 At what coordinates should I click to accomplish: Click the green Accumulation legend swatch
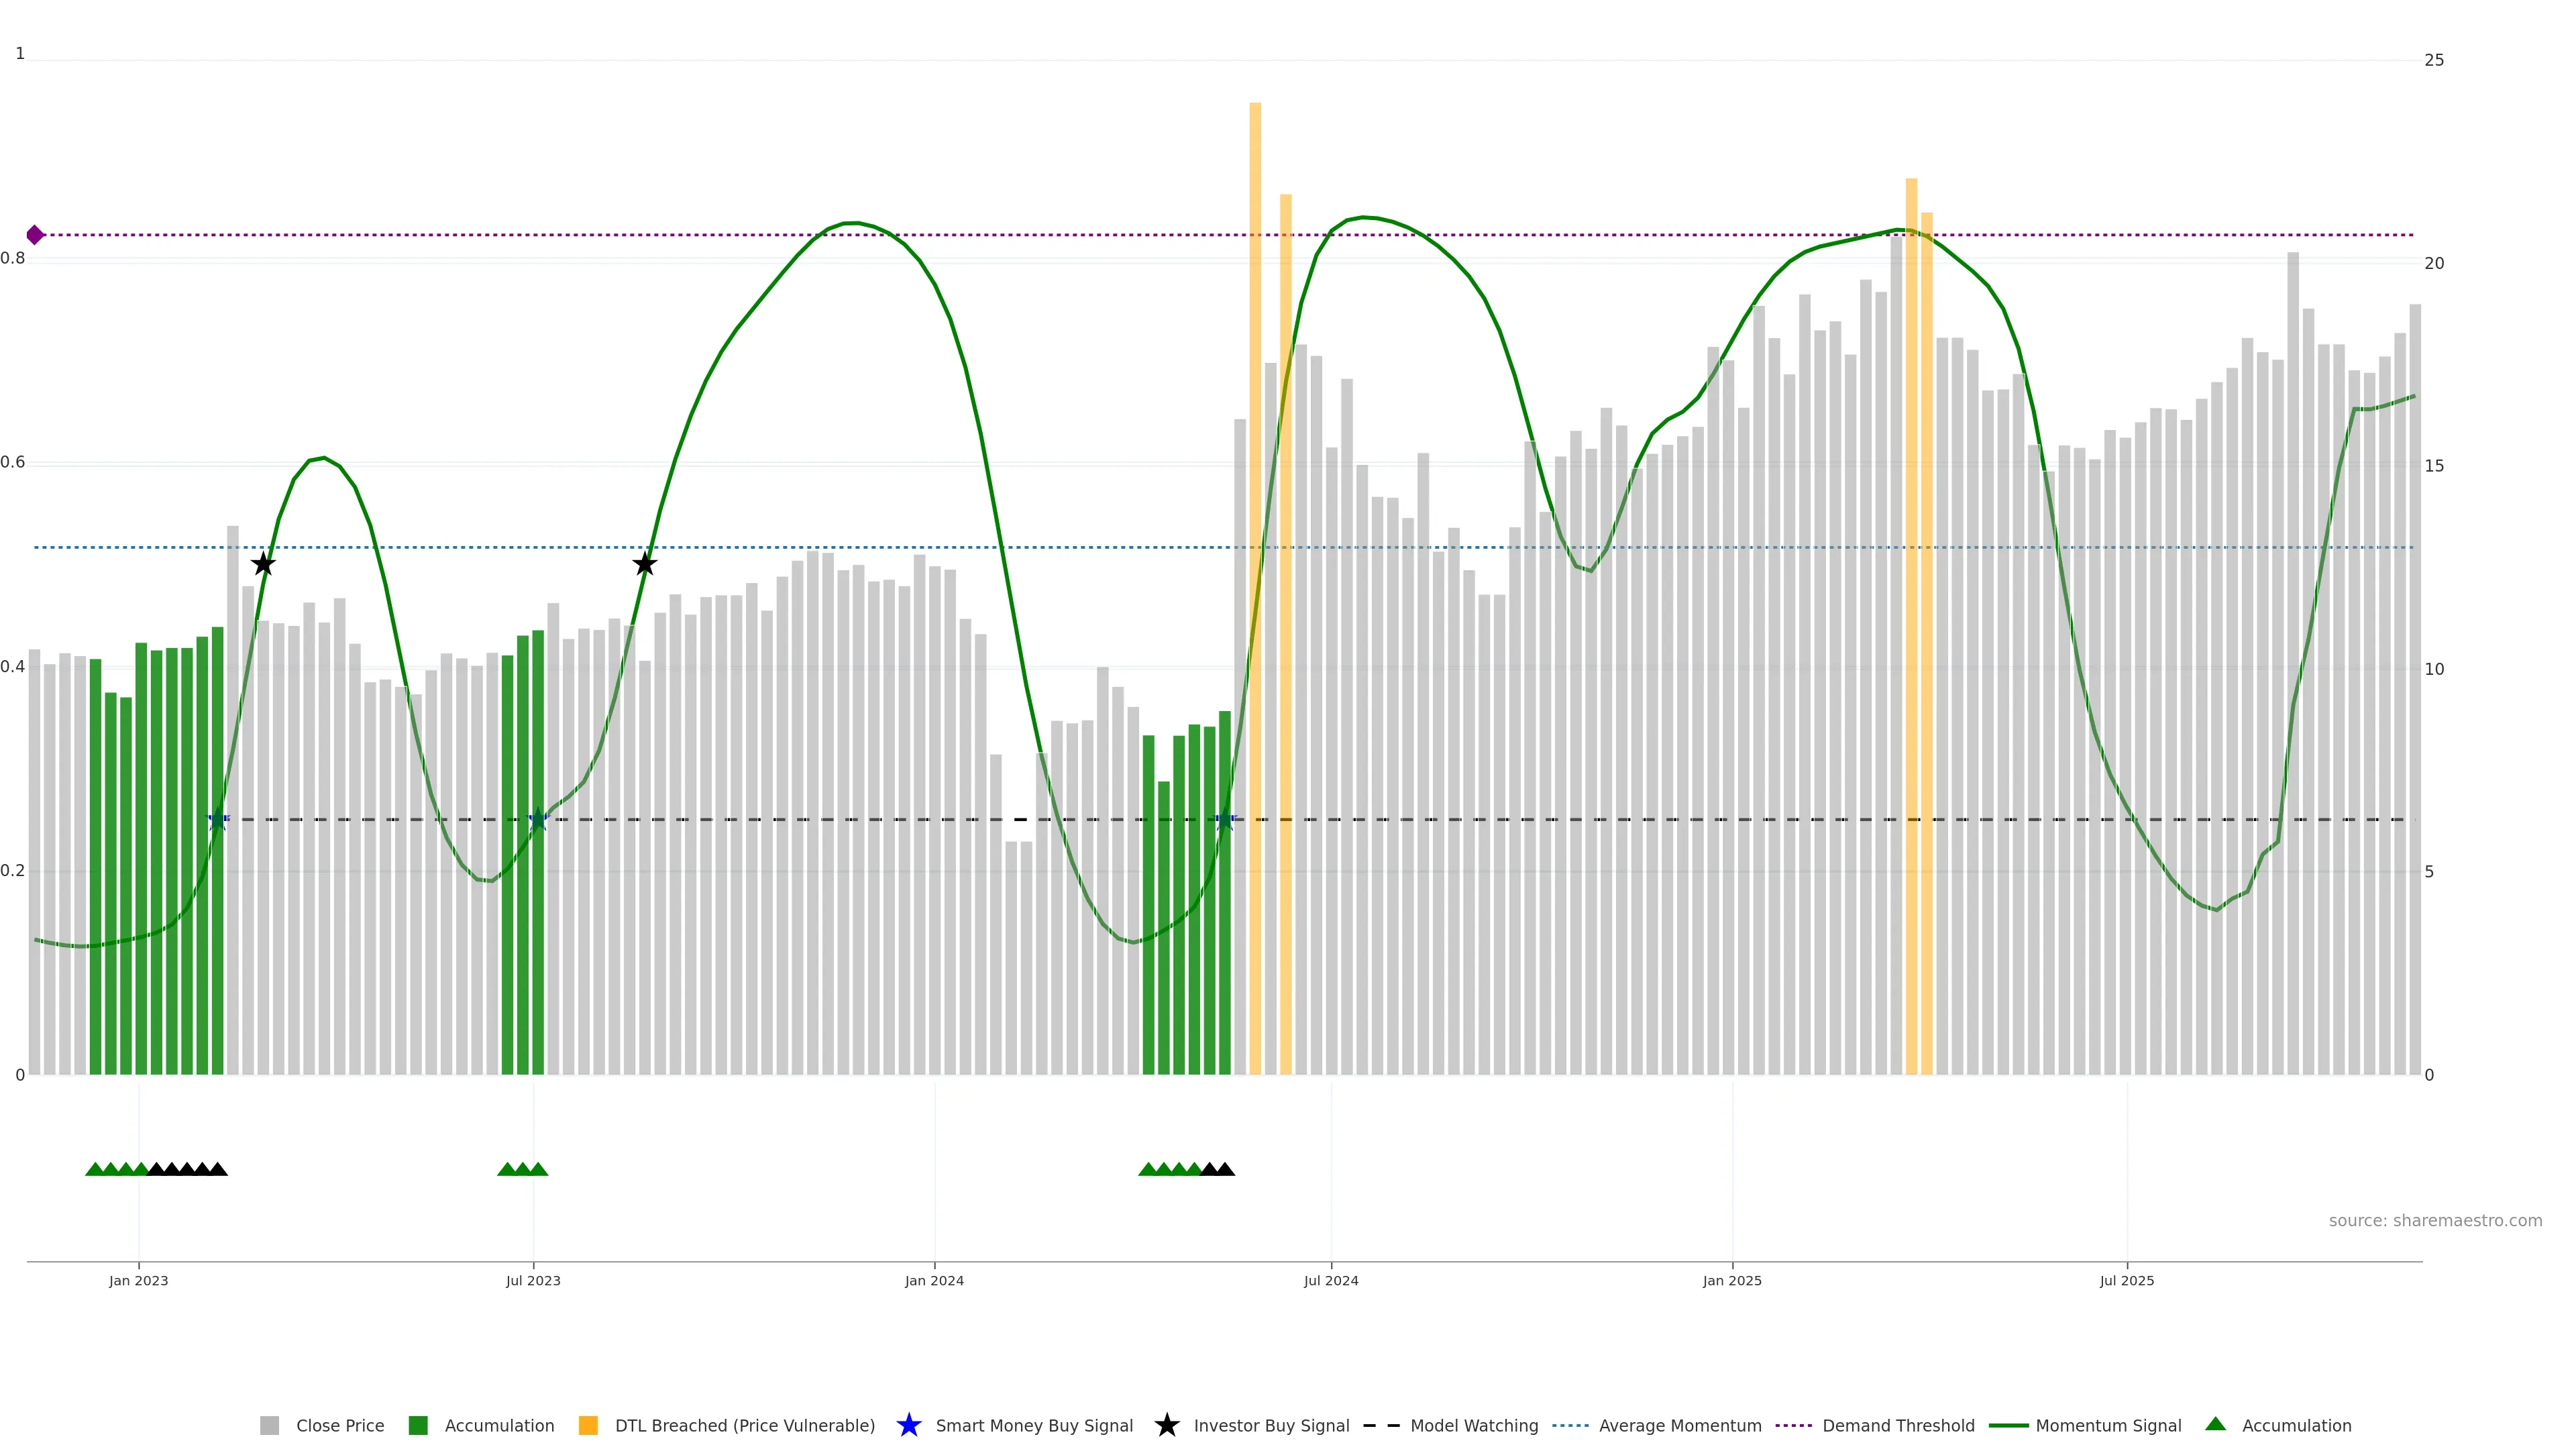[x=418, y=1425]
